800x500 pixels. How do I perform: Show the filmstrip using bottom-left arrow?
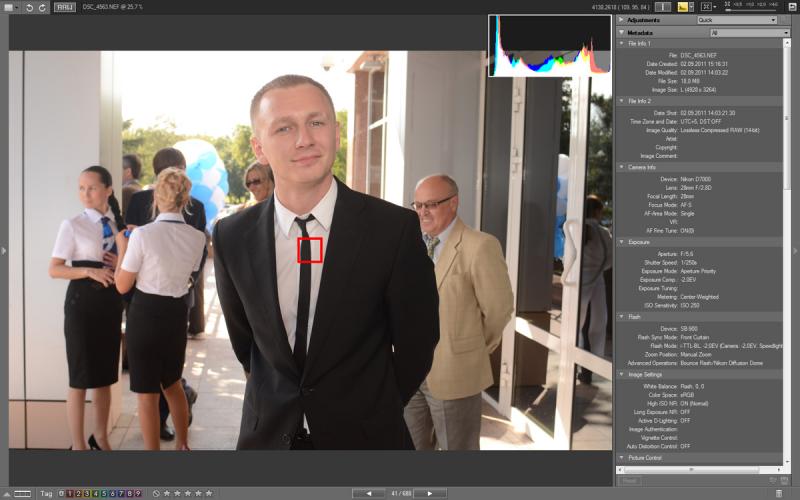click(x=6, y=493)
